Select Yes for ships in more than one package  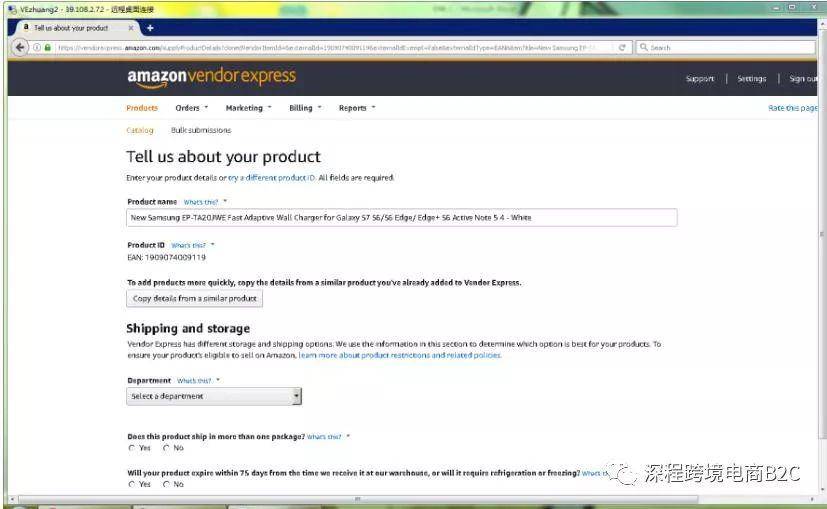[x=132, y=448]
